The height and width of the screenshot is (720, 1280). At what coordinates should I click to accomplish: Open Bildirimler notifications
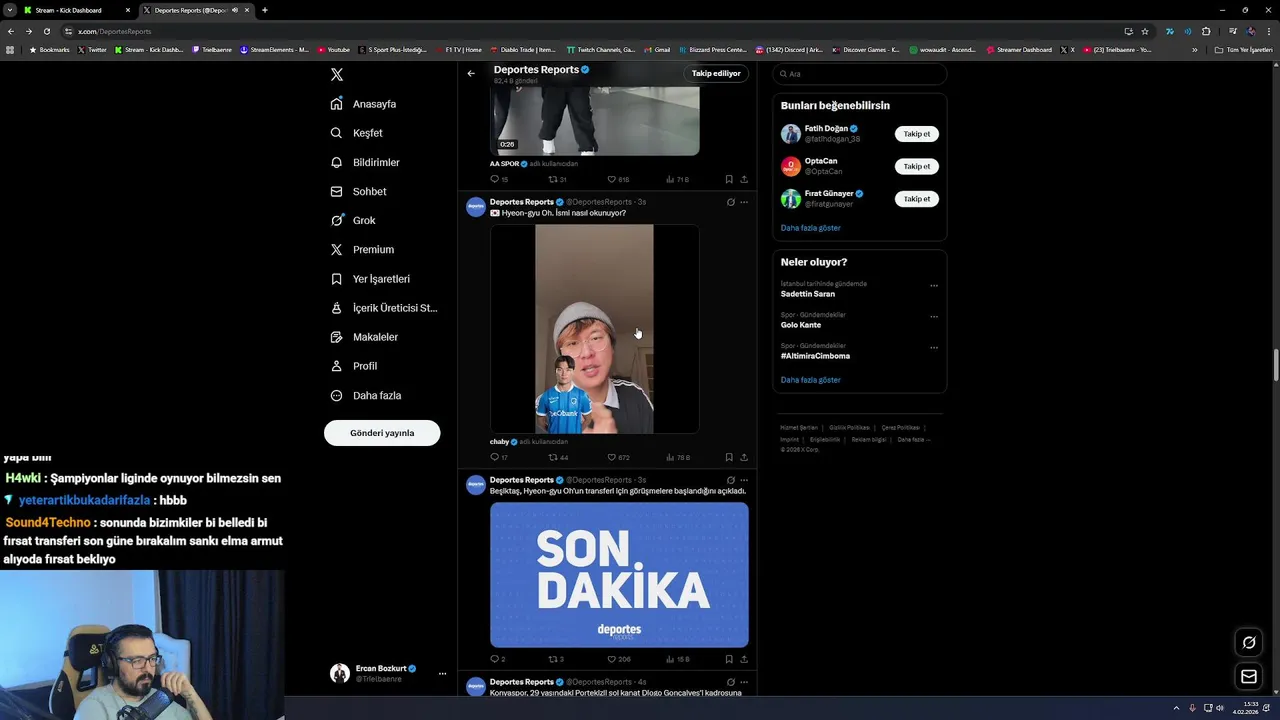click(365, 162)
